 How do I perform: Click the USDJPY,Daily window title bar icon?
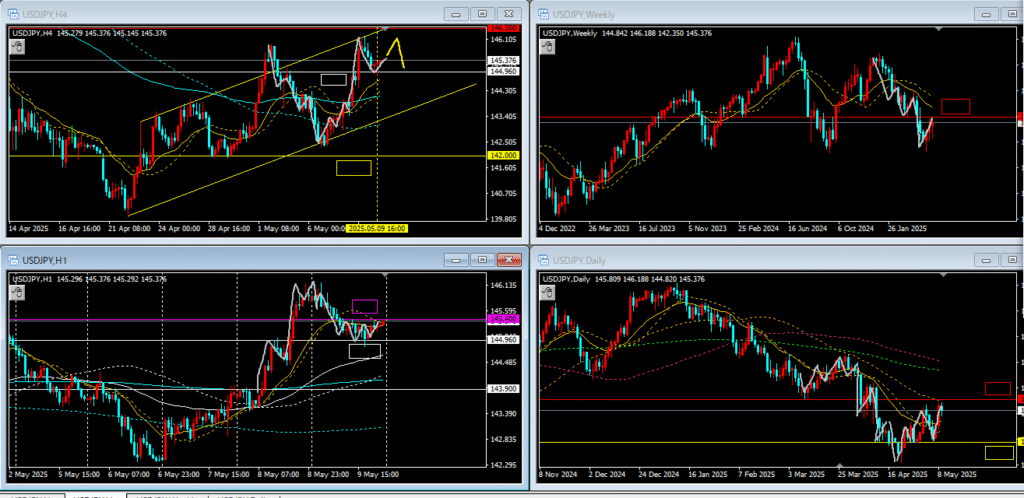(543, 260)
